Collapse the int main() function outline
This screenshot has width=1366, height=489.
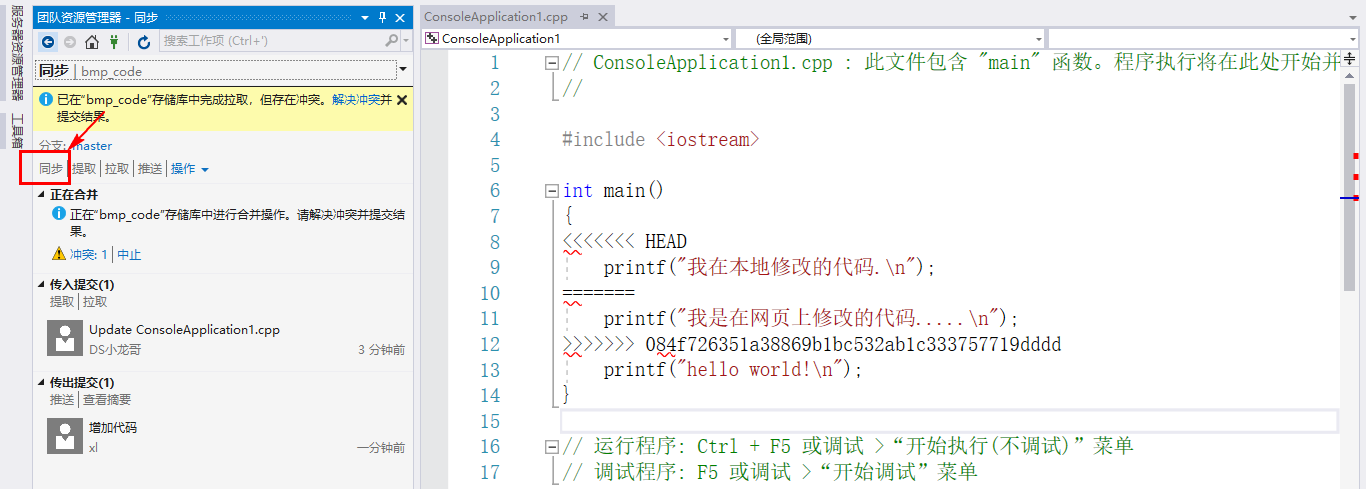551,191
